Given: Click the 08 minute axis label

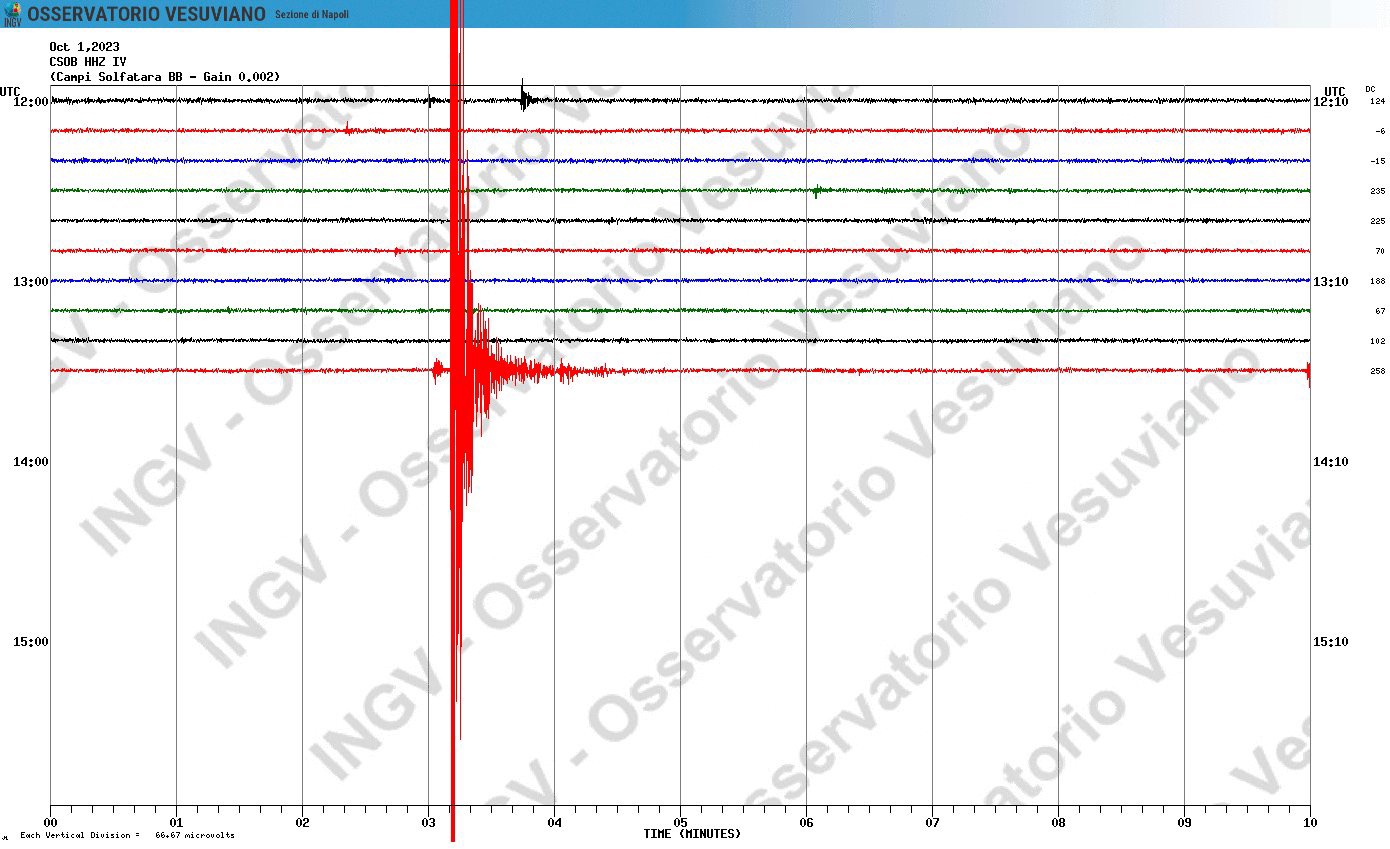Looking at the screenshot, I should click(x=1059, y=823).
